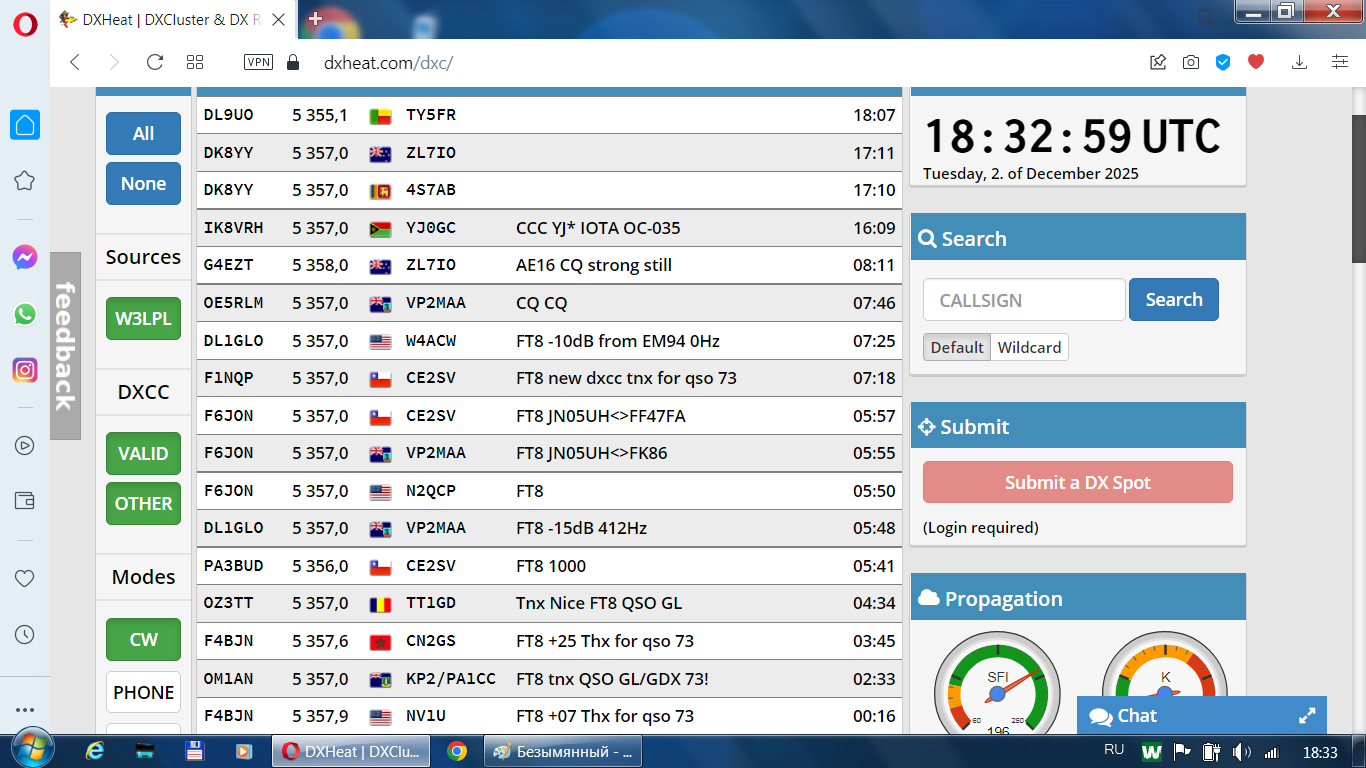Click the Opera snapshot camera icon
This screenshot has height=768, width=1366.
pyautogui.click(x=1190, y=62)
